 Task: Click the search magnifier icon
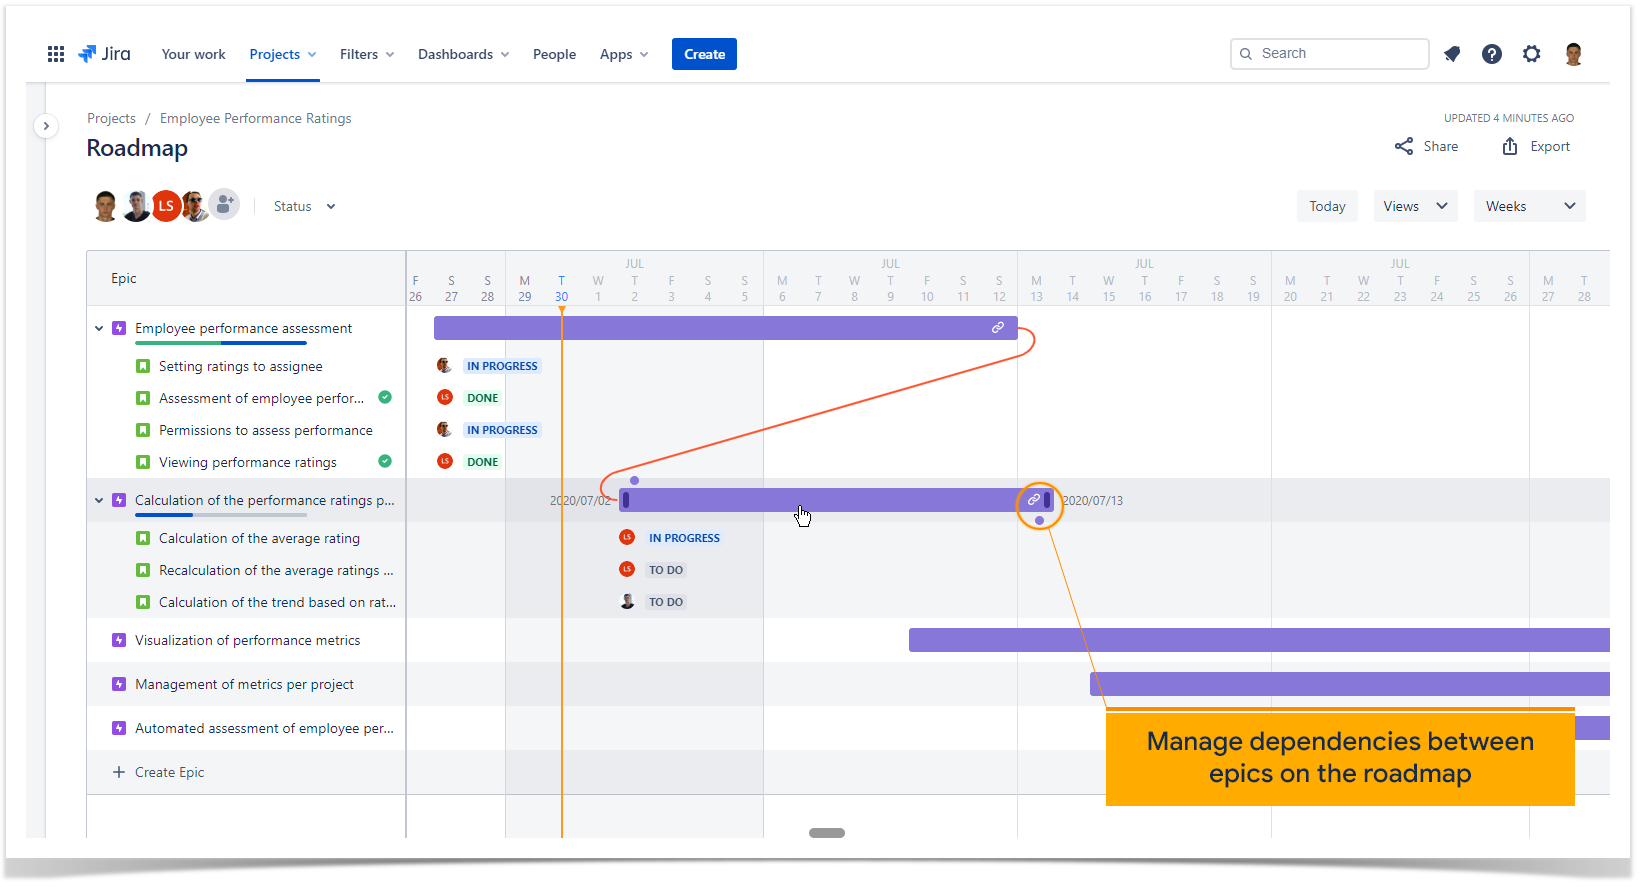click(x=1246, y=54)
